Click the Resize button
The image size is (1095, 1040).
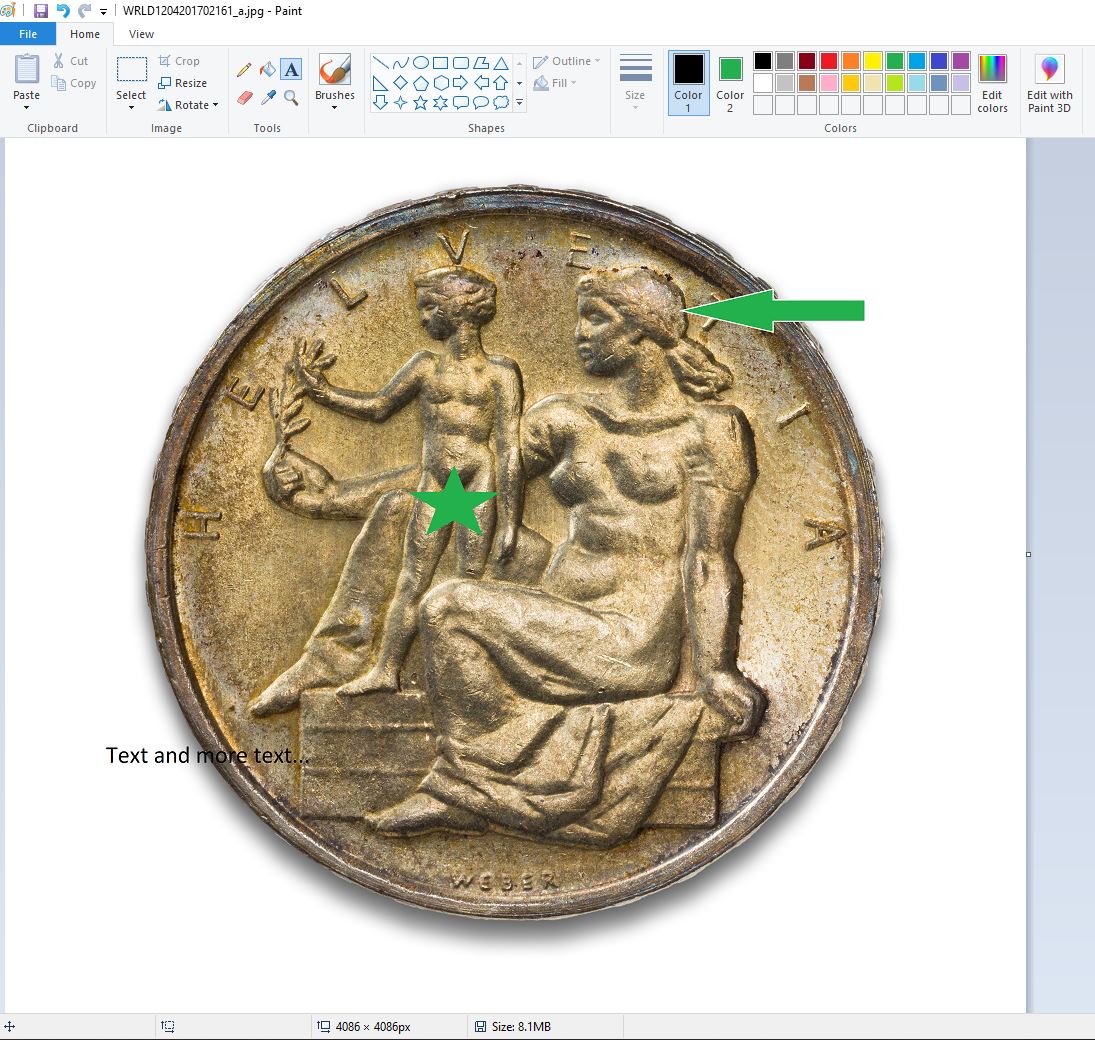[182, 83]
